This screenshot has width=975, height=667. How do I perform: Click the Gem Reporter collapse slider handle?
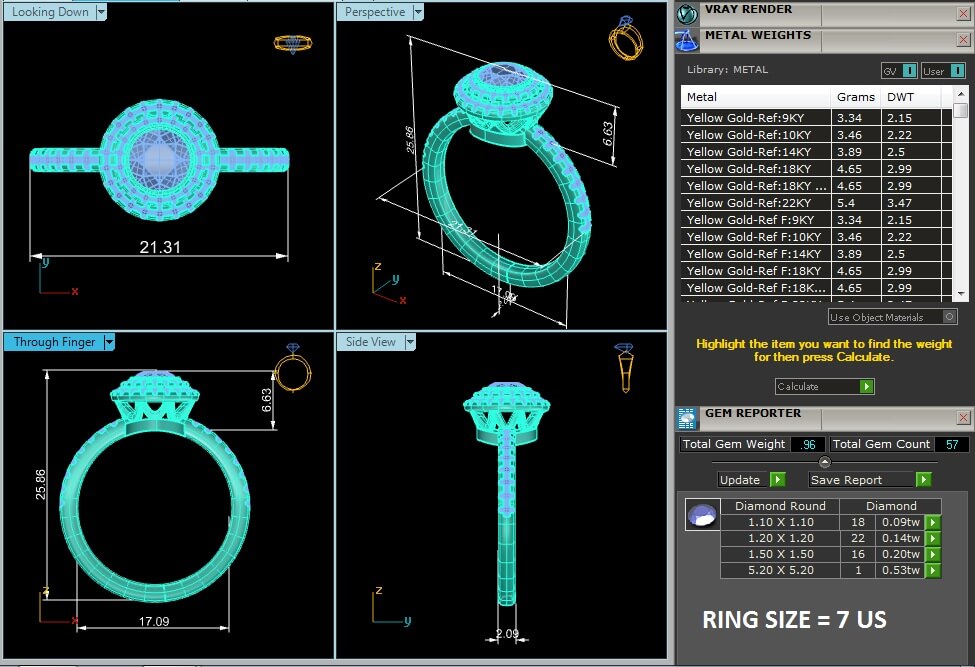pos(824,461)
